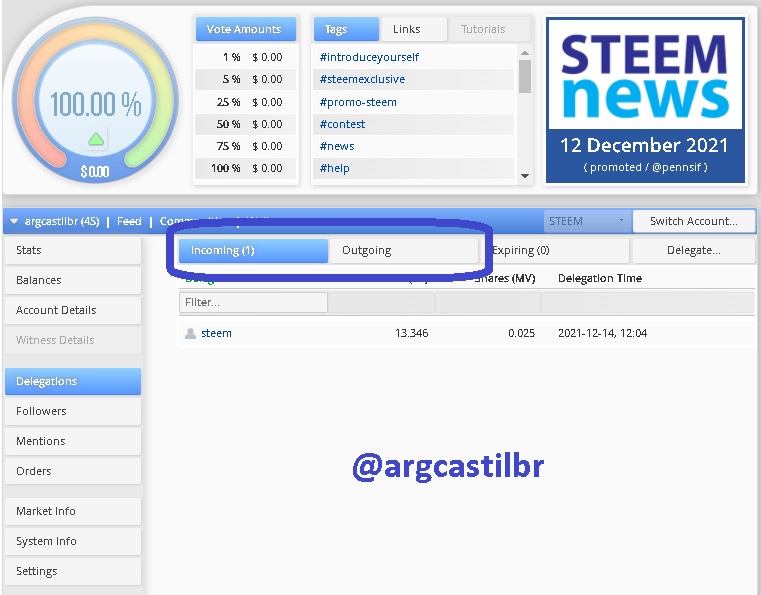Switch to the Tags tab
Screen dimensions: 761x595
click(x=346, y=29)
